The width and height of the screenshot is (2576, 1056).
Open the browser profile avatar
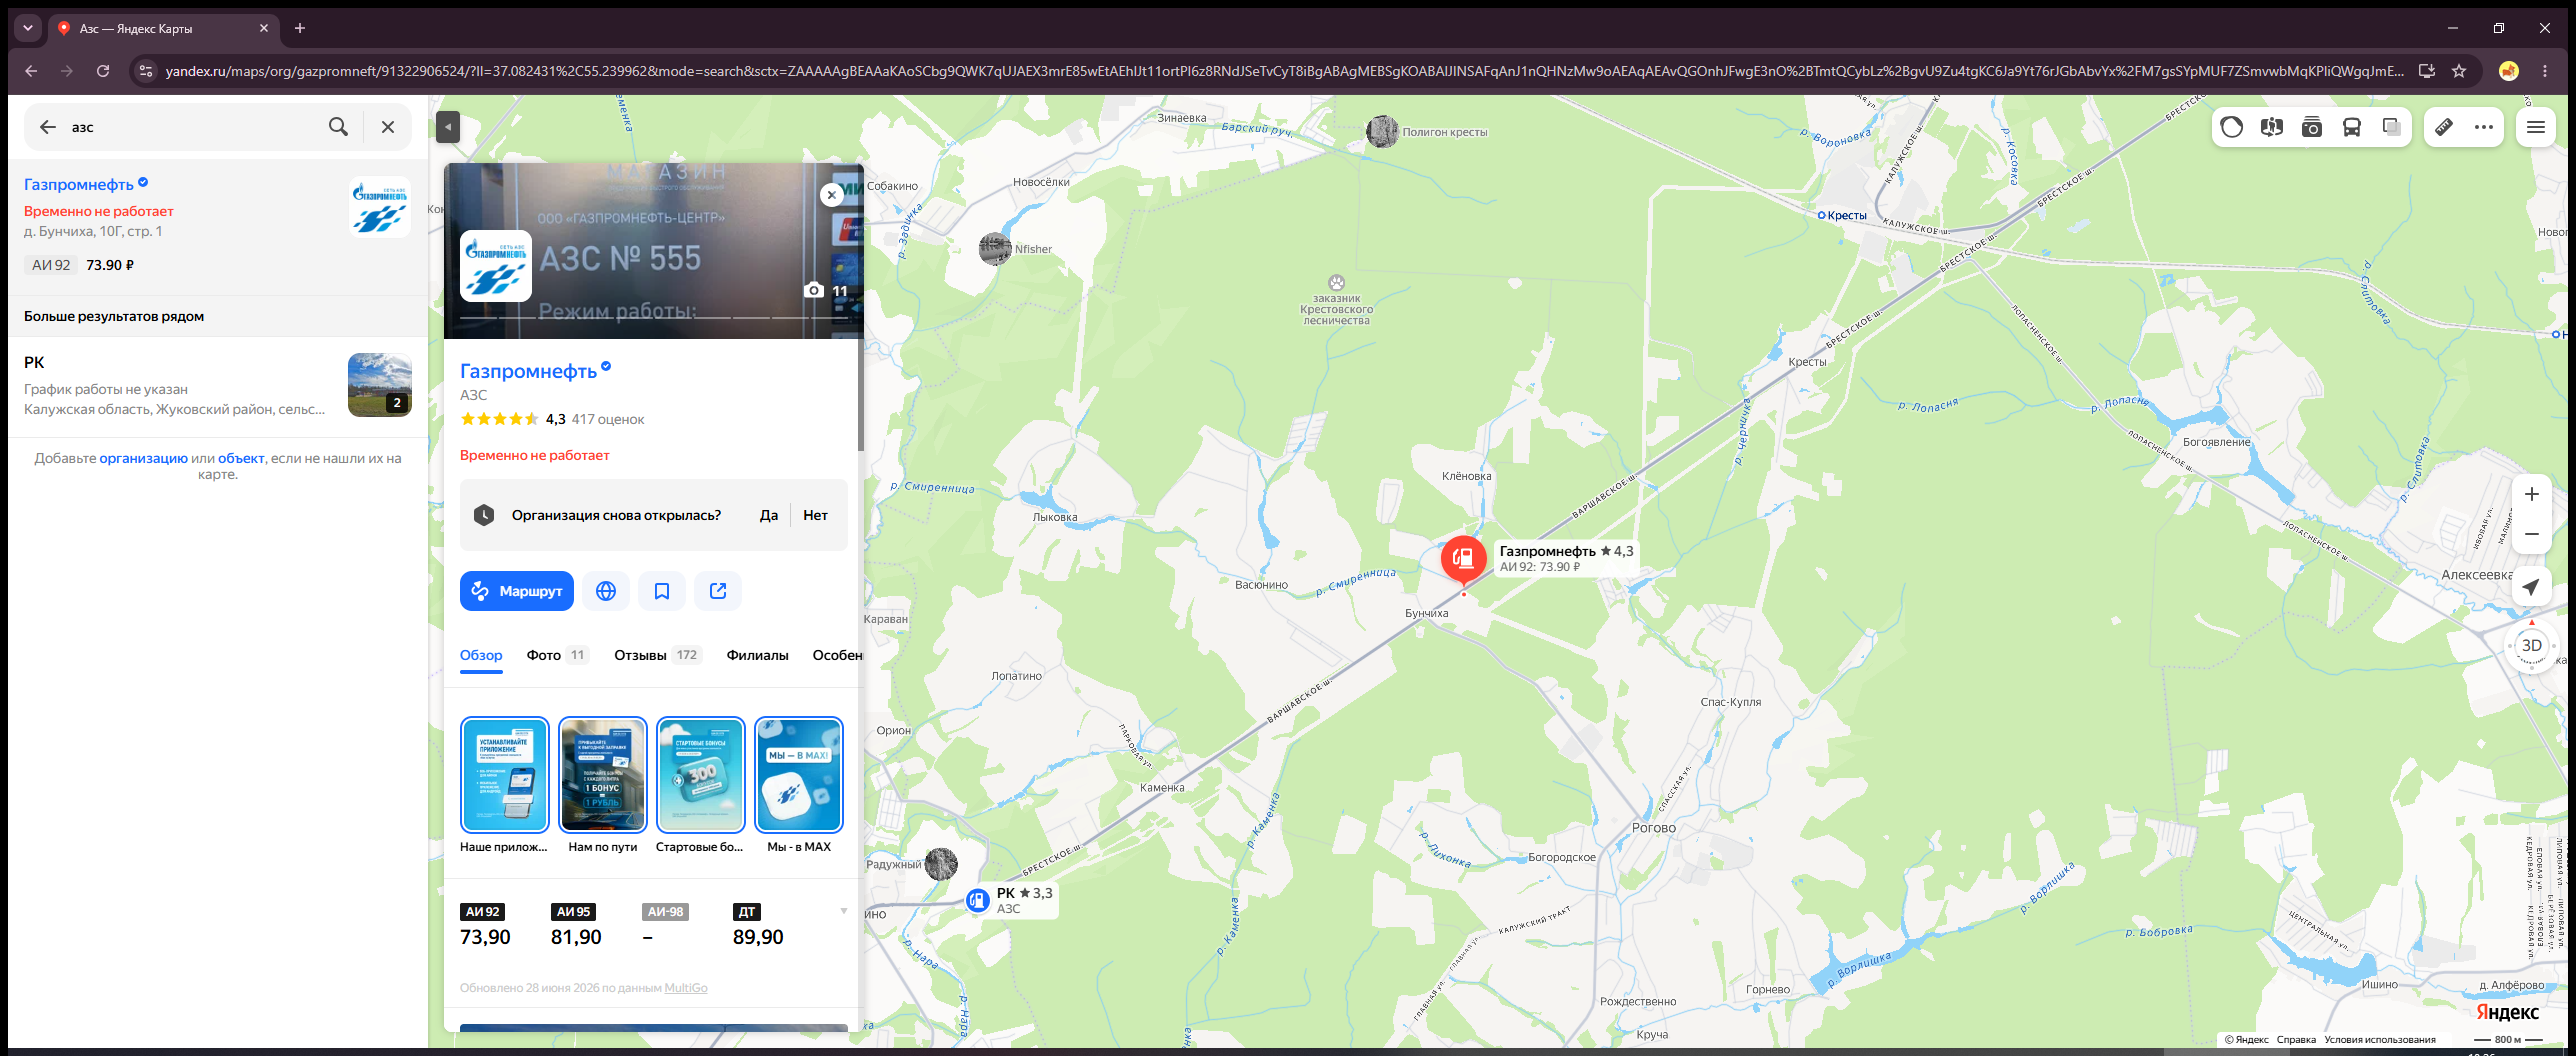click(2508, 71)
